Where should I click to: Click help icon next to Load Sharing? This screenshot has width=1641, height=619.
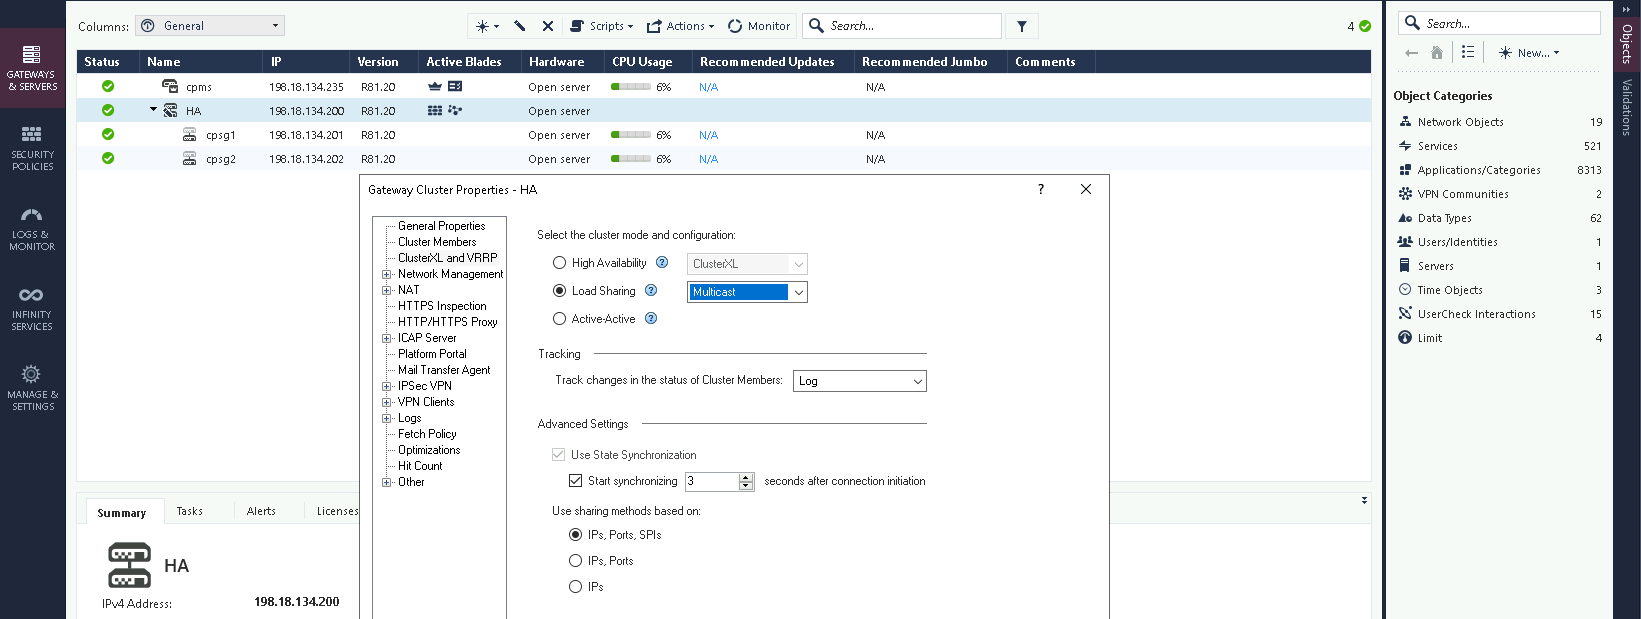651,291
